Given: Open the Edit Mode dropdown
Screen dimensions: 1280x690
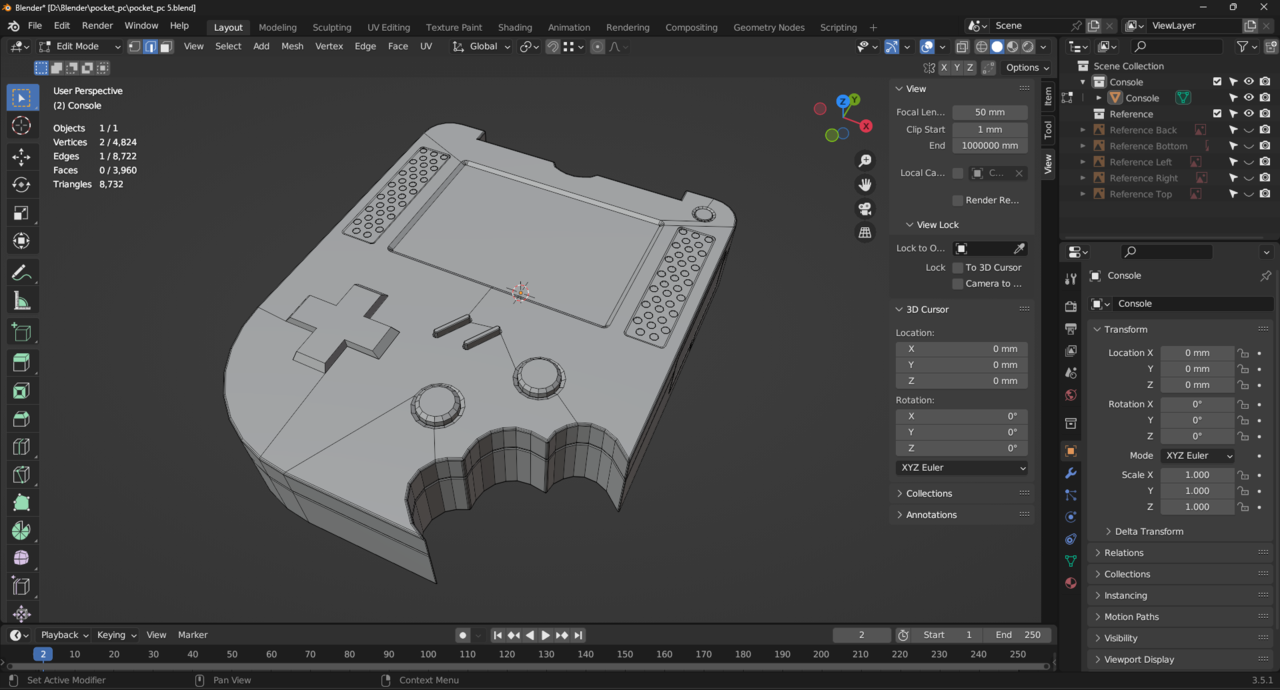Looking at the screenshot, I should (x=79, y=46).
